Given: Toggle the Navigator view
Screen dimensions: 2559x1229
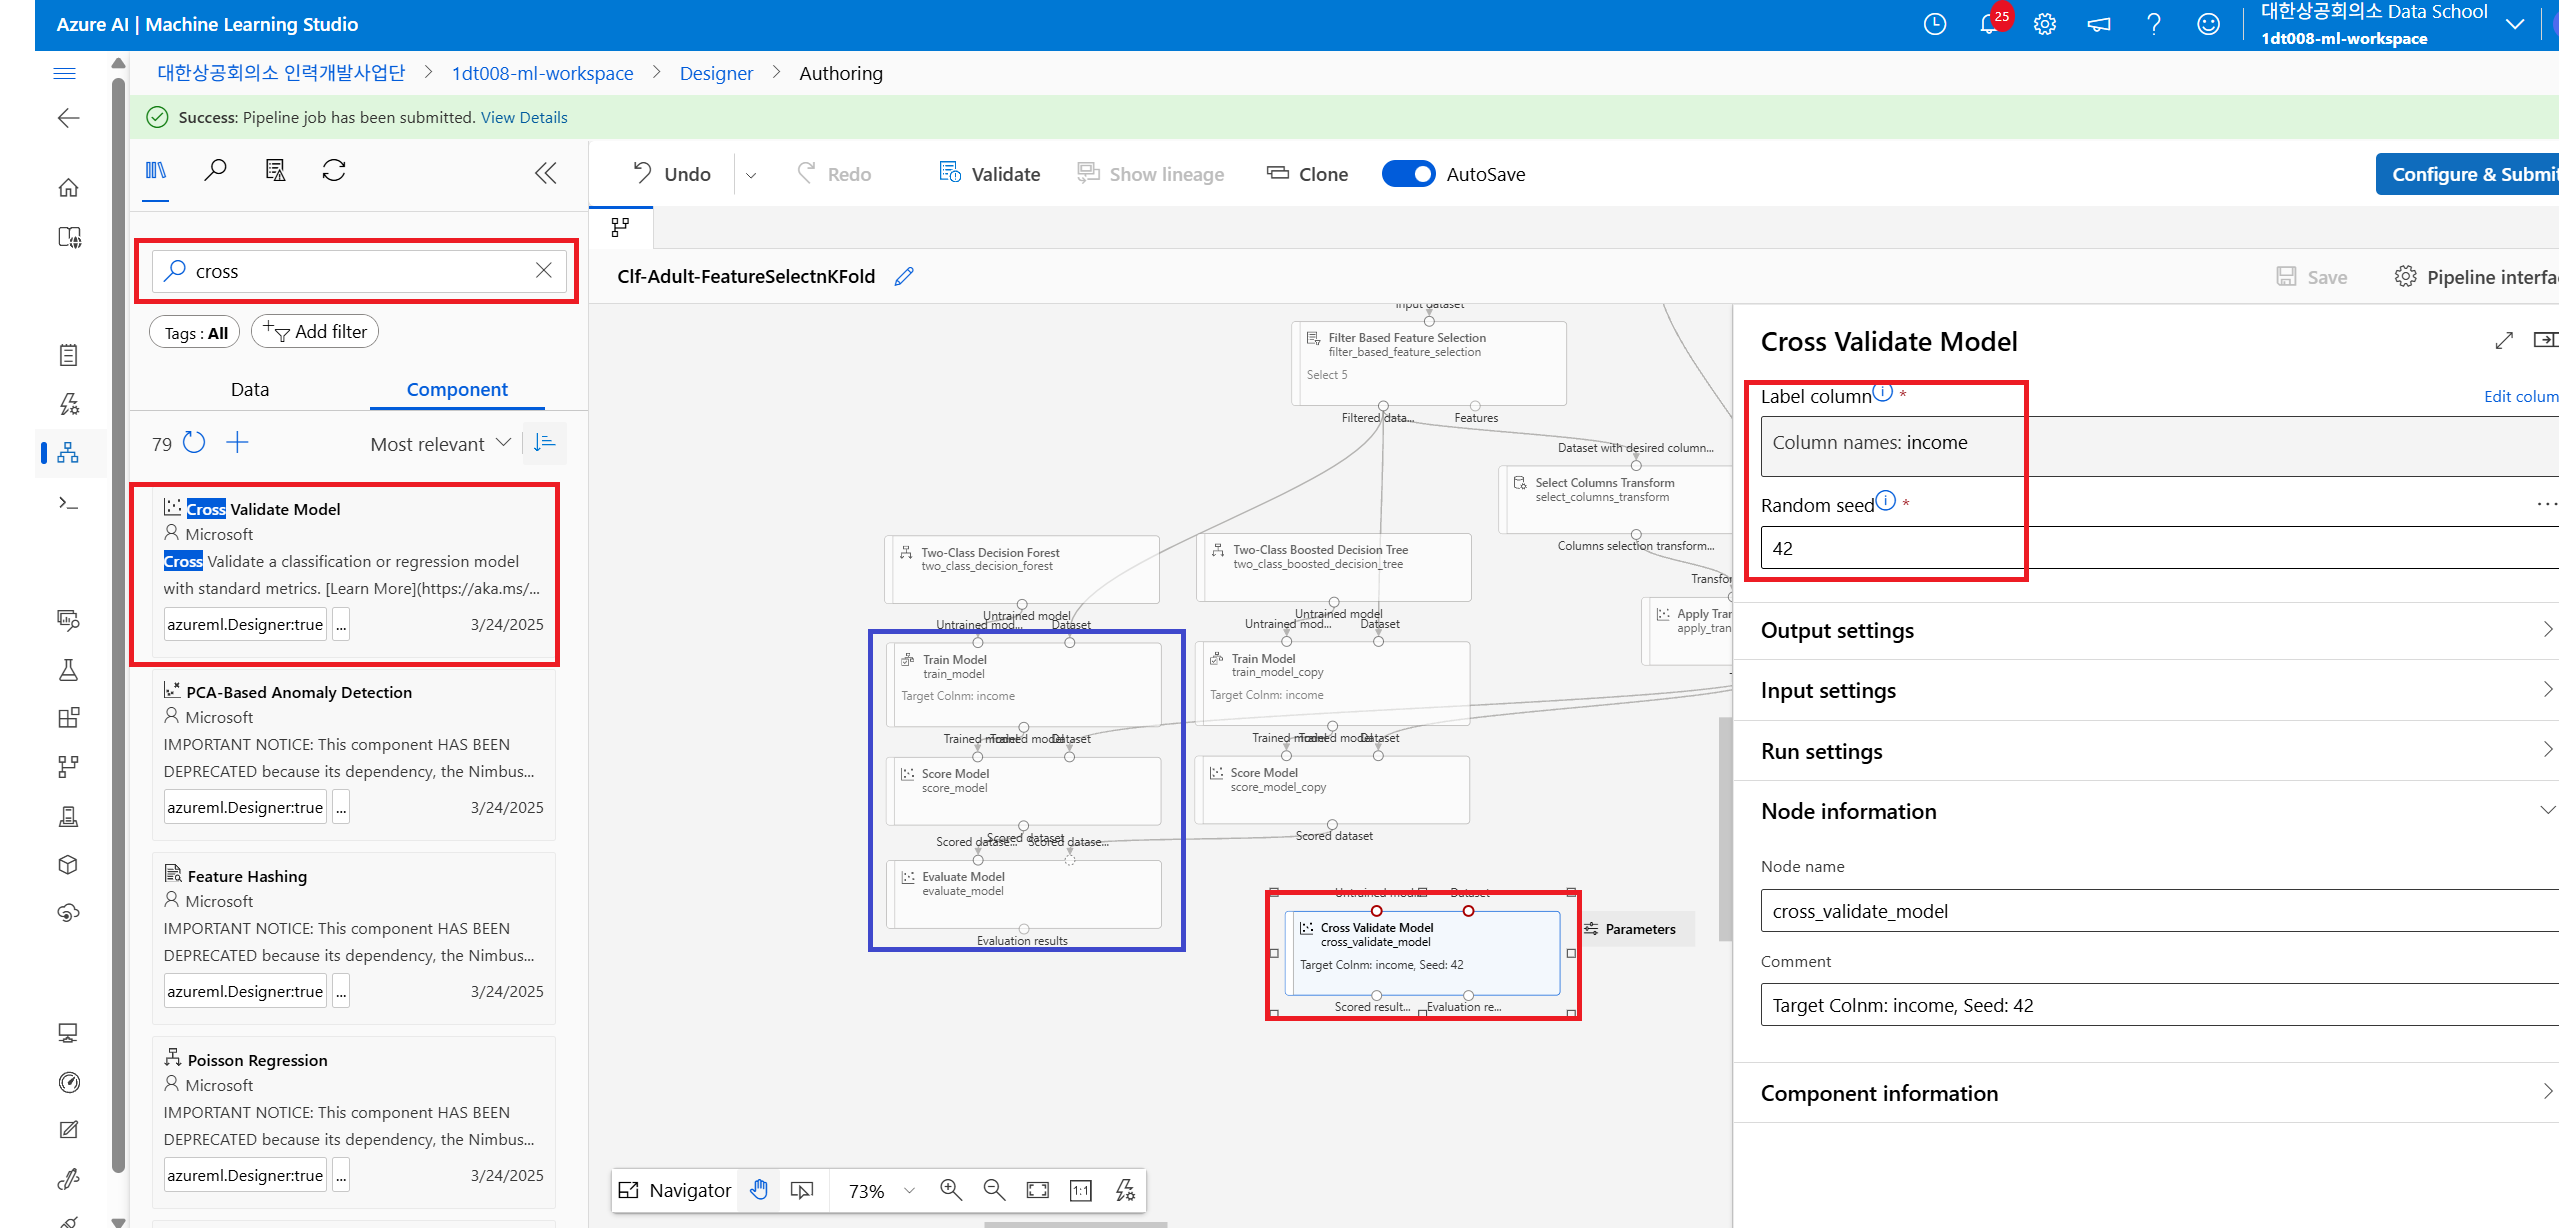Looking at the screenshot, I should coord(675,1190).
